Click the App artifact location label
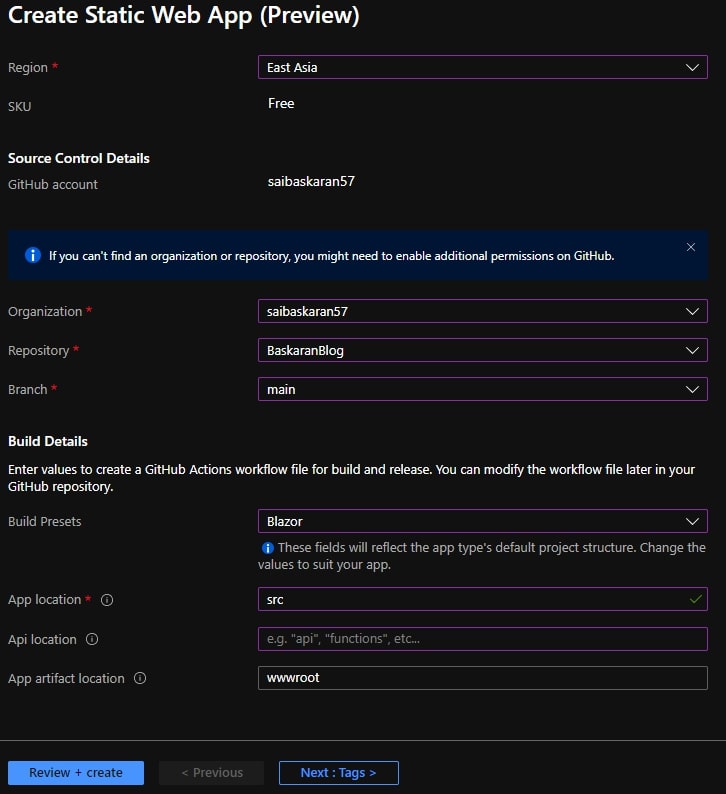The width and height of the screenshot is (726, 794). pos(66,679)
